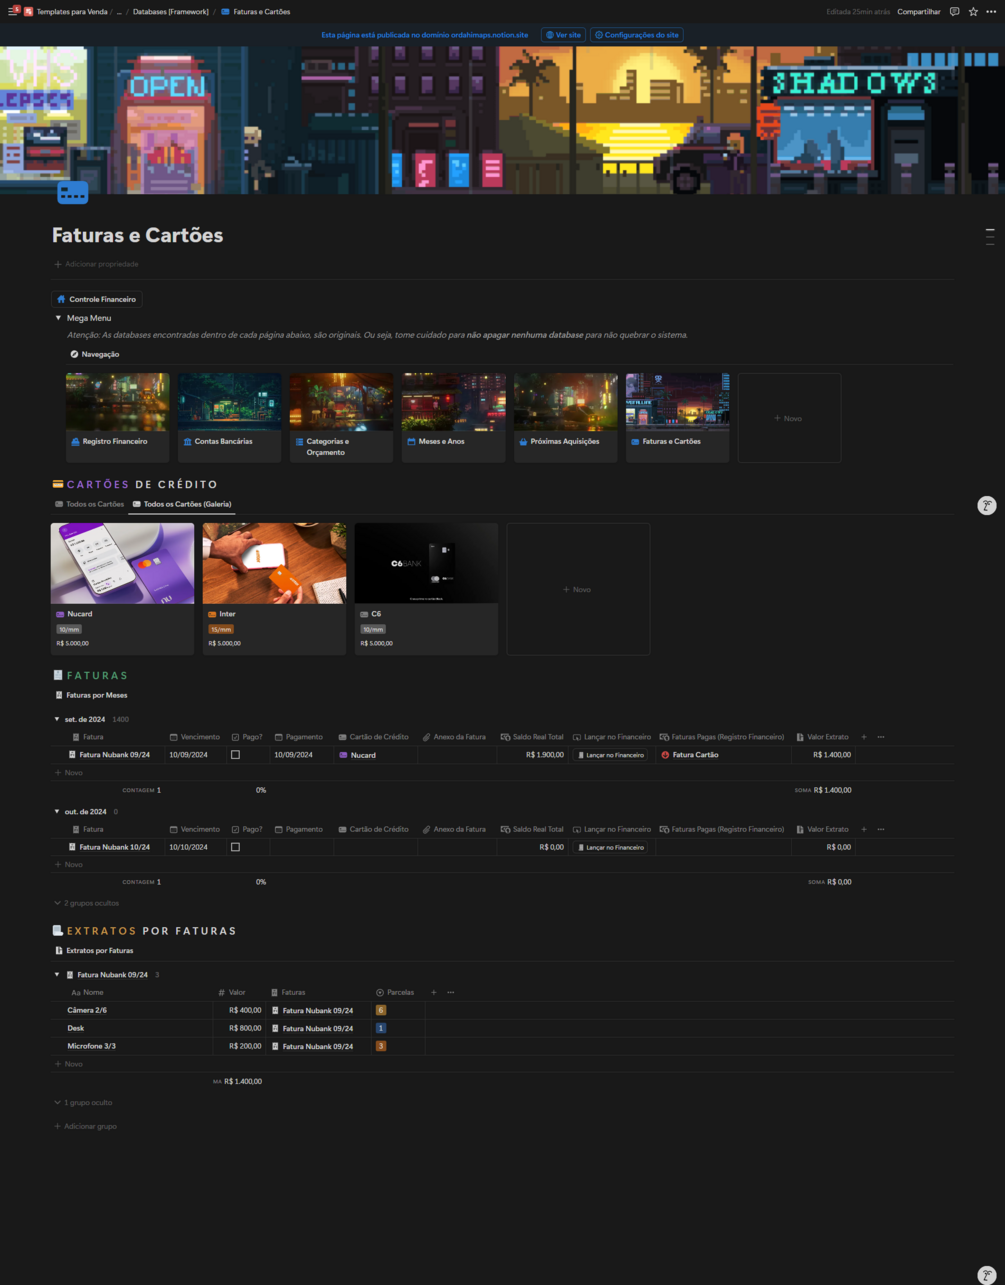The width and height of the screenshot is (1005, 1285).
Task: Collapse the set. de 2024 group
Action: point(57,719)
